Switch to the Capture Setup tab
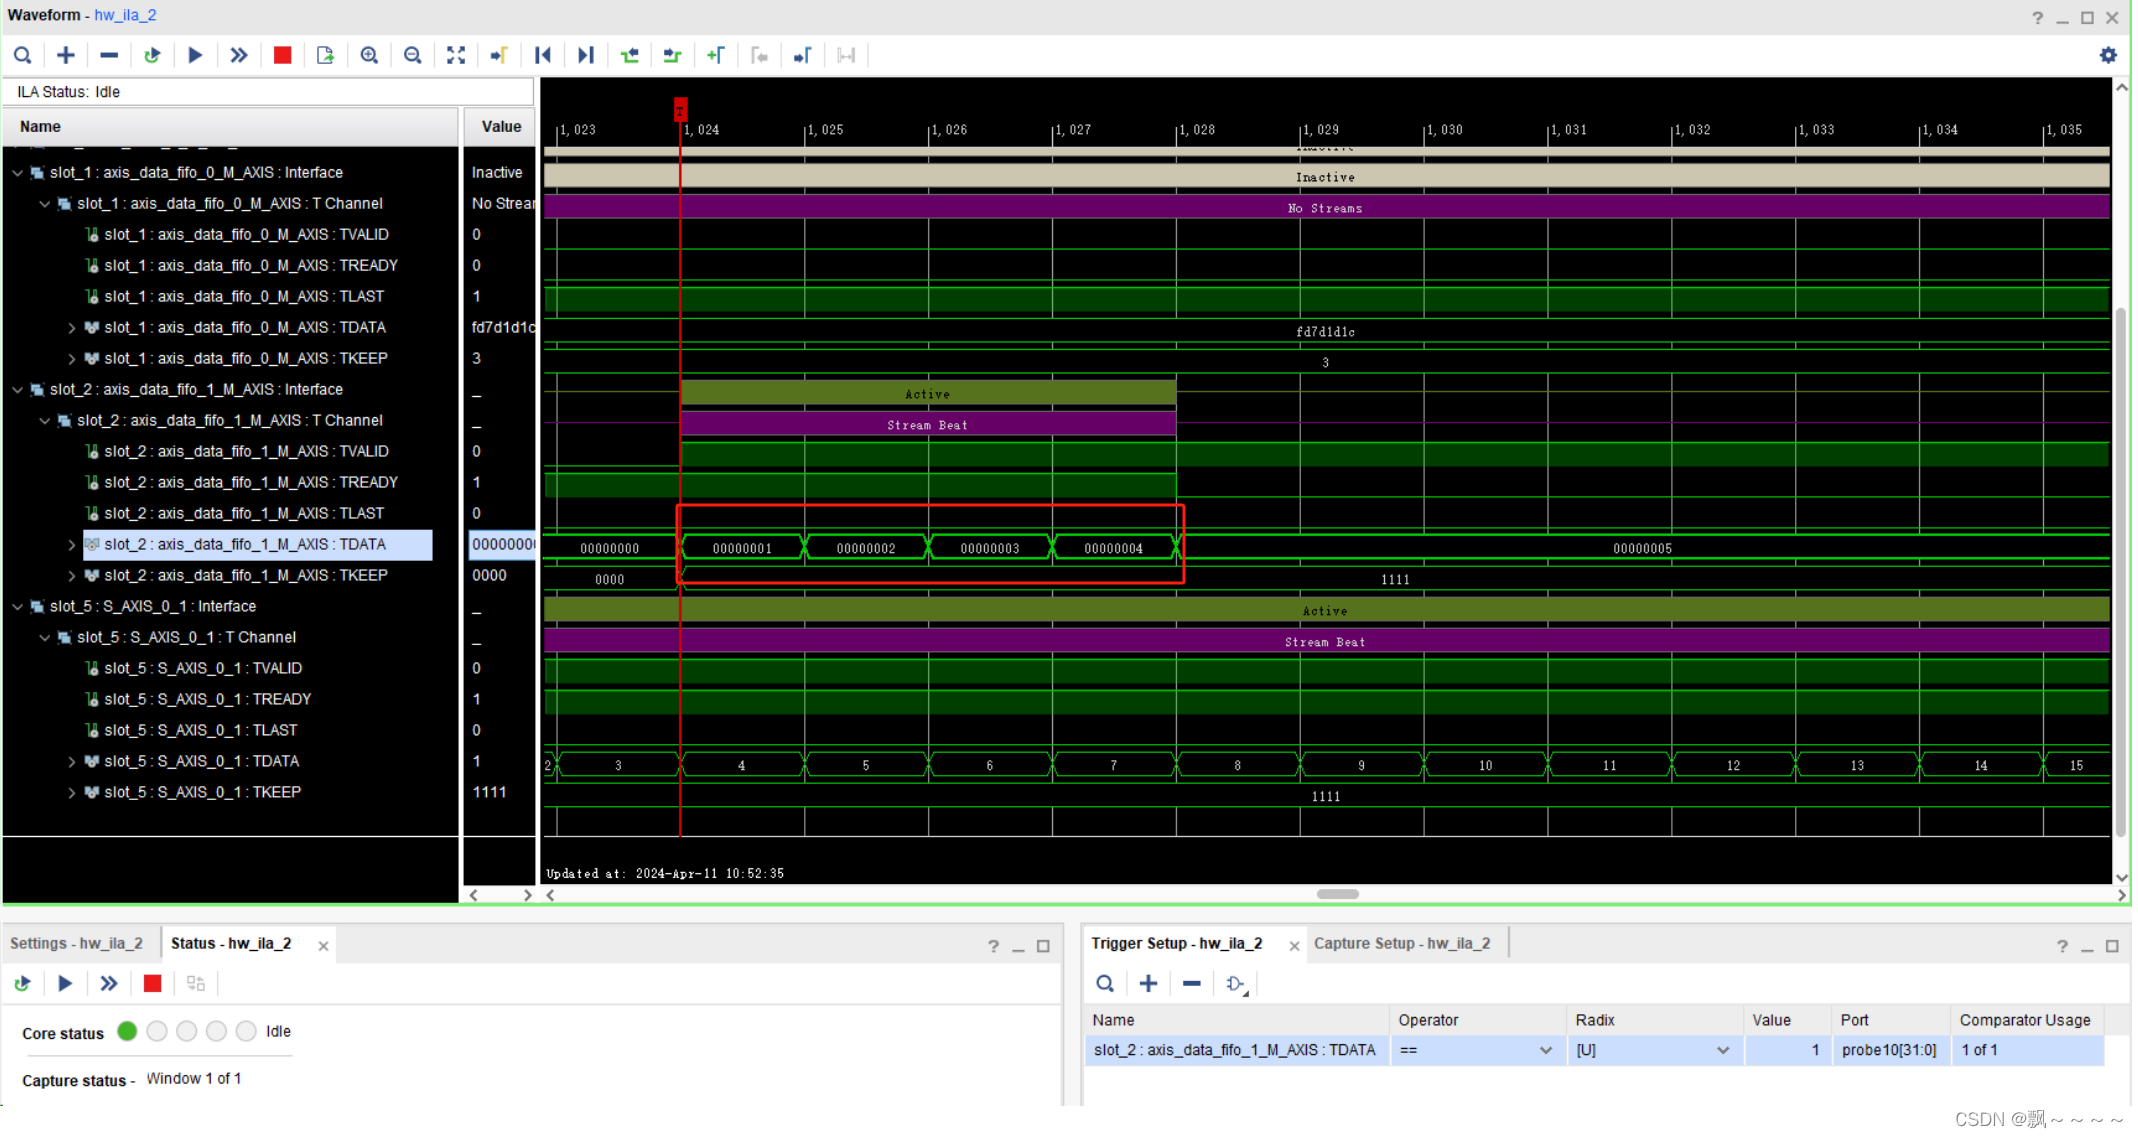Image resolution: width=2138 pixels, height=1138 pixels. pos(1402,942)
